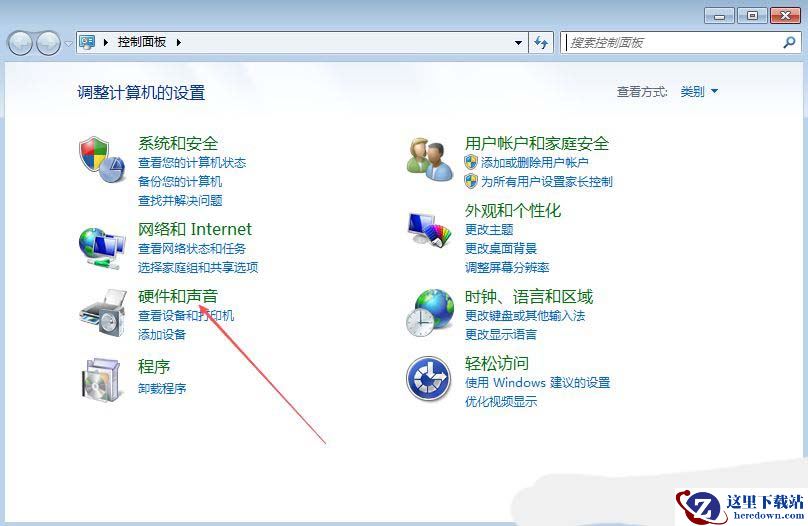Expand the 类别 view-by dropdown
This screenshot has width=808, height=526.
[699, 92]
